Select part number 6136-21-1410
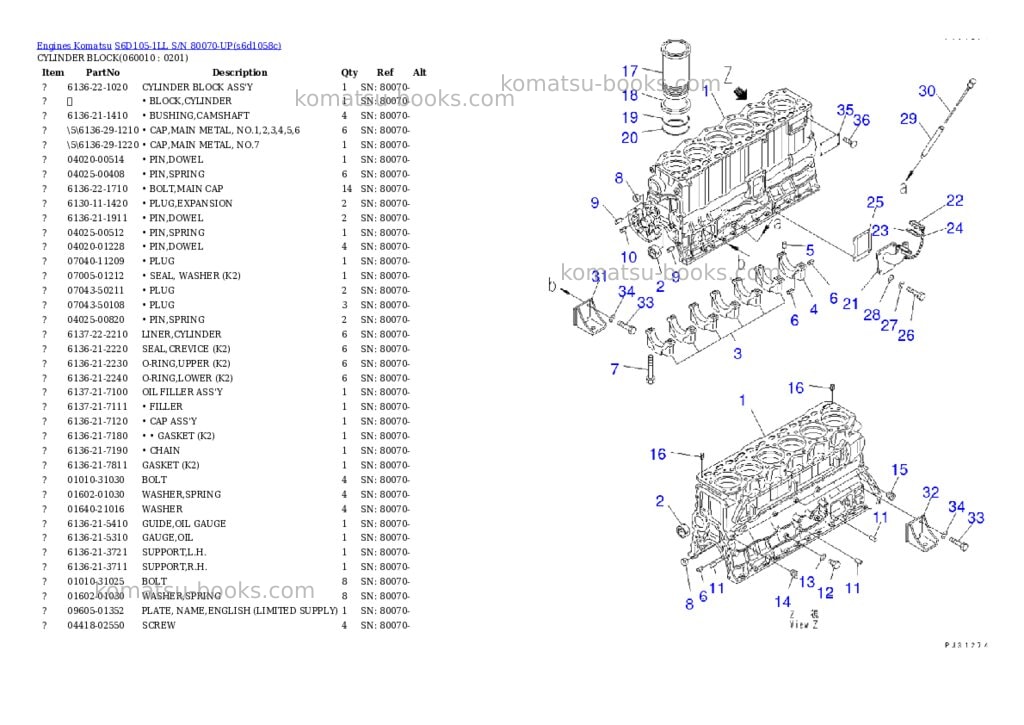The height and width of the screenshot is (725, 1024). click(x=97, y=116)
